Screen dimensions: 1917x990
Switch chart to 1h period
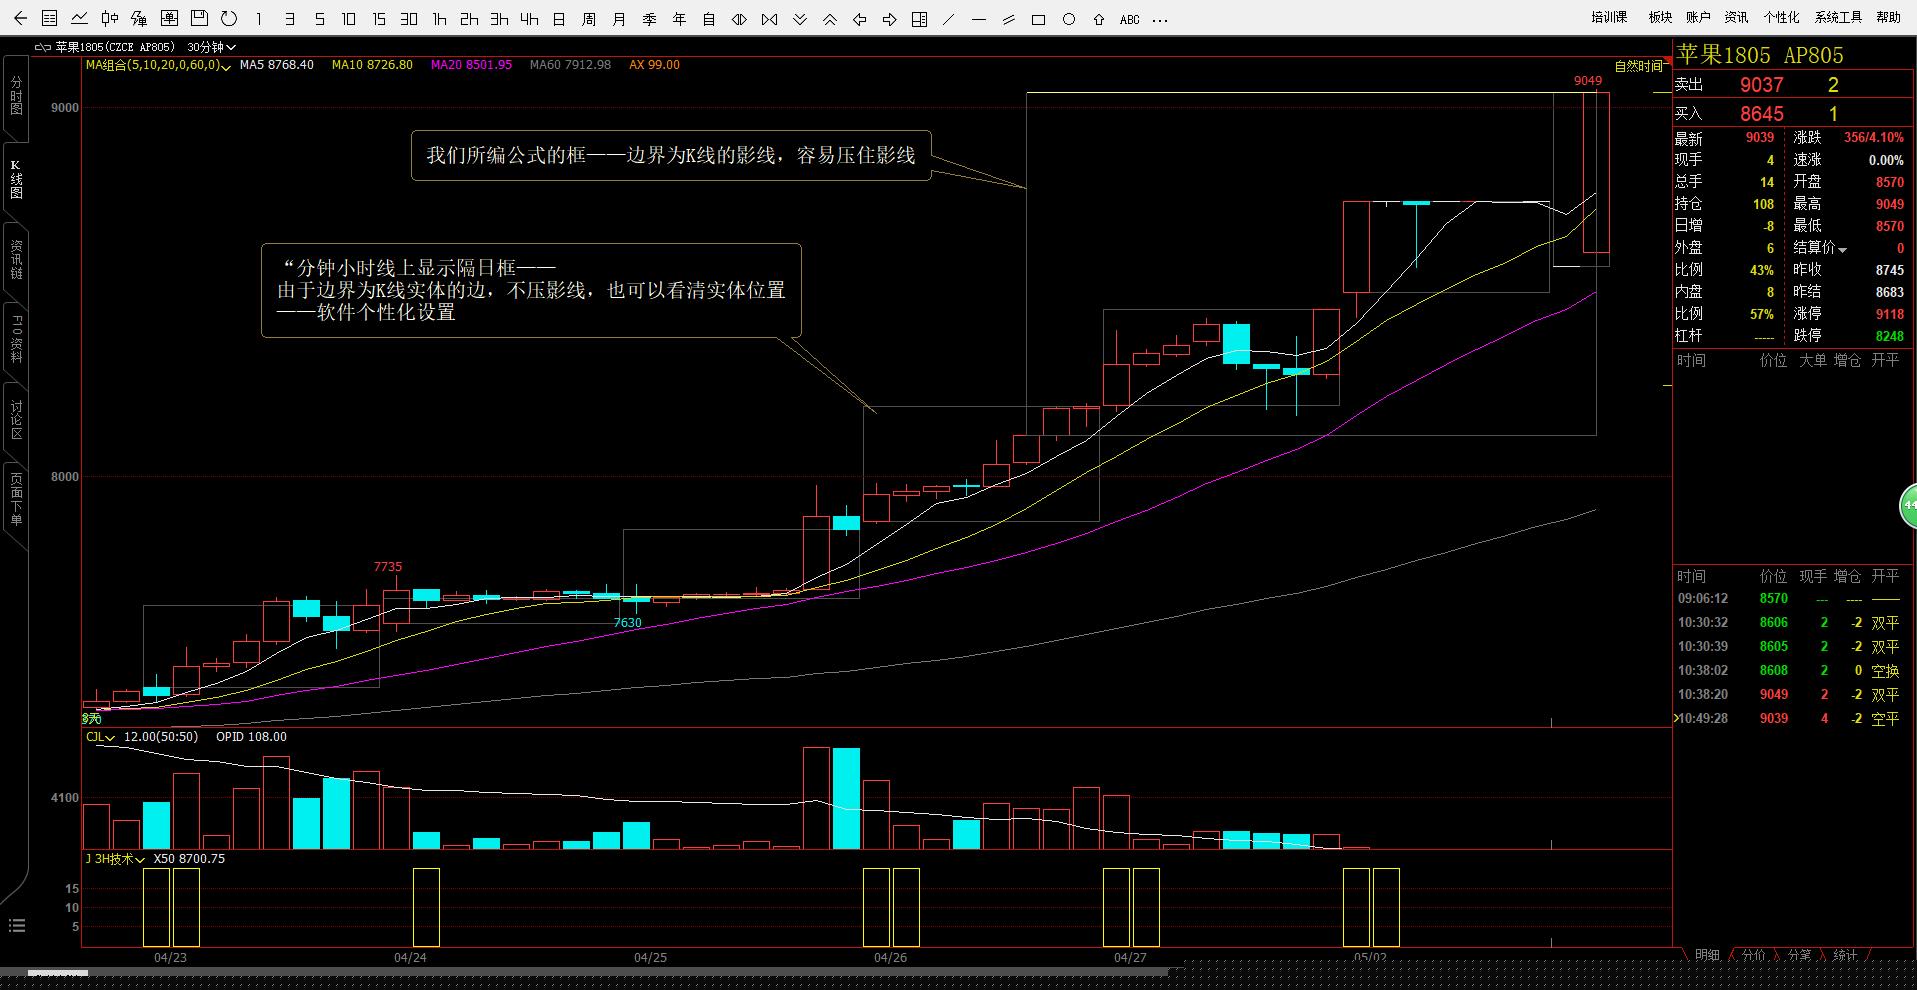(439, 19)
